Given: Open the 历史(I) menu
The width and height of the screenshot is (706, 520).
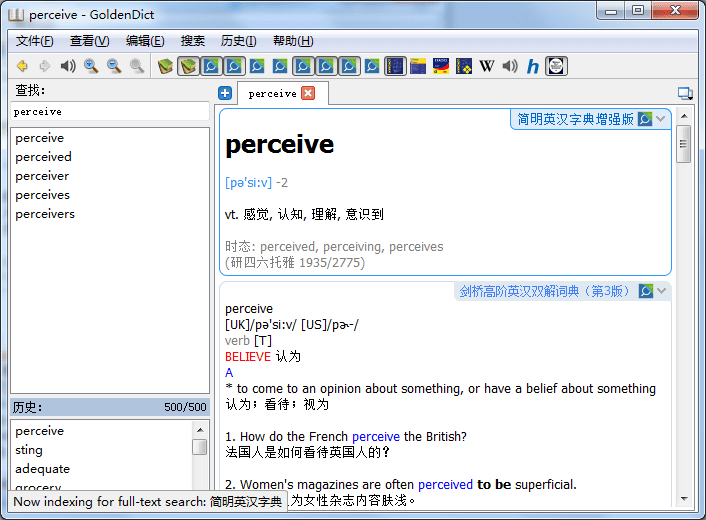Looking at the screenshot, I should pos(238,41).
